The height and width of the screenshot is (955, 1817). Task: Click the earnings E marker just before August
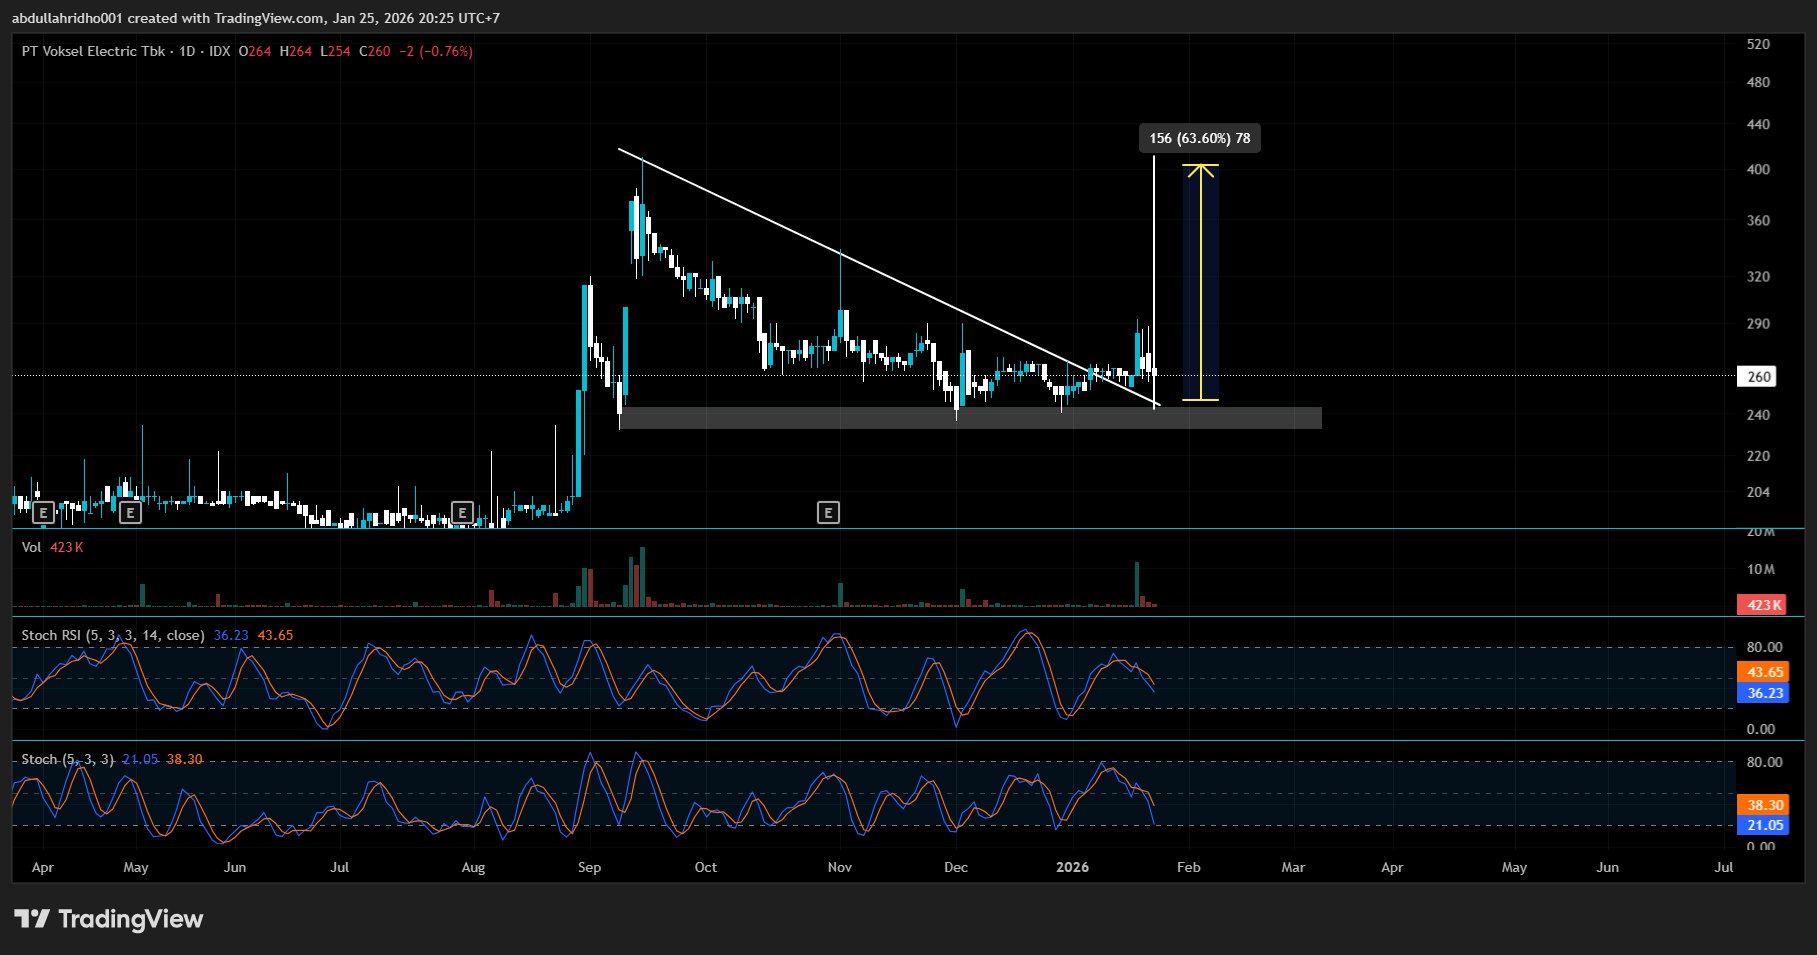click(462, 513)
